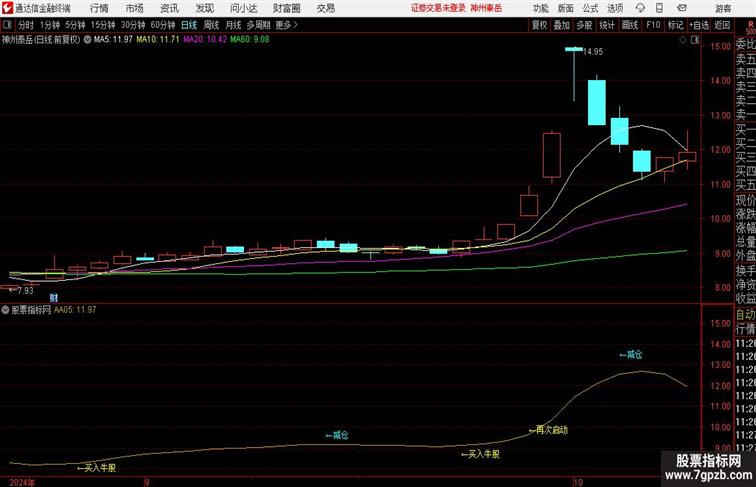
Task: Click the MA10: 11.71 value label
Action: [x=158, y=40]
